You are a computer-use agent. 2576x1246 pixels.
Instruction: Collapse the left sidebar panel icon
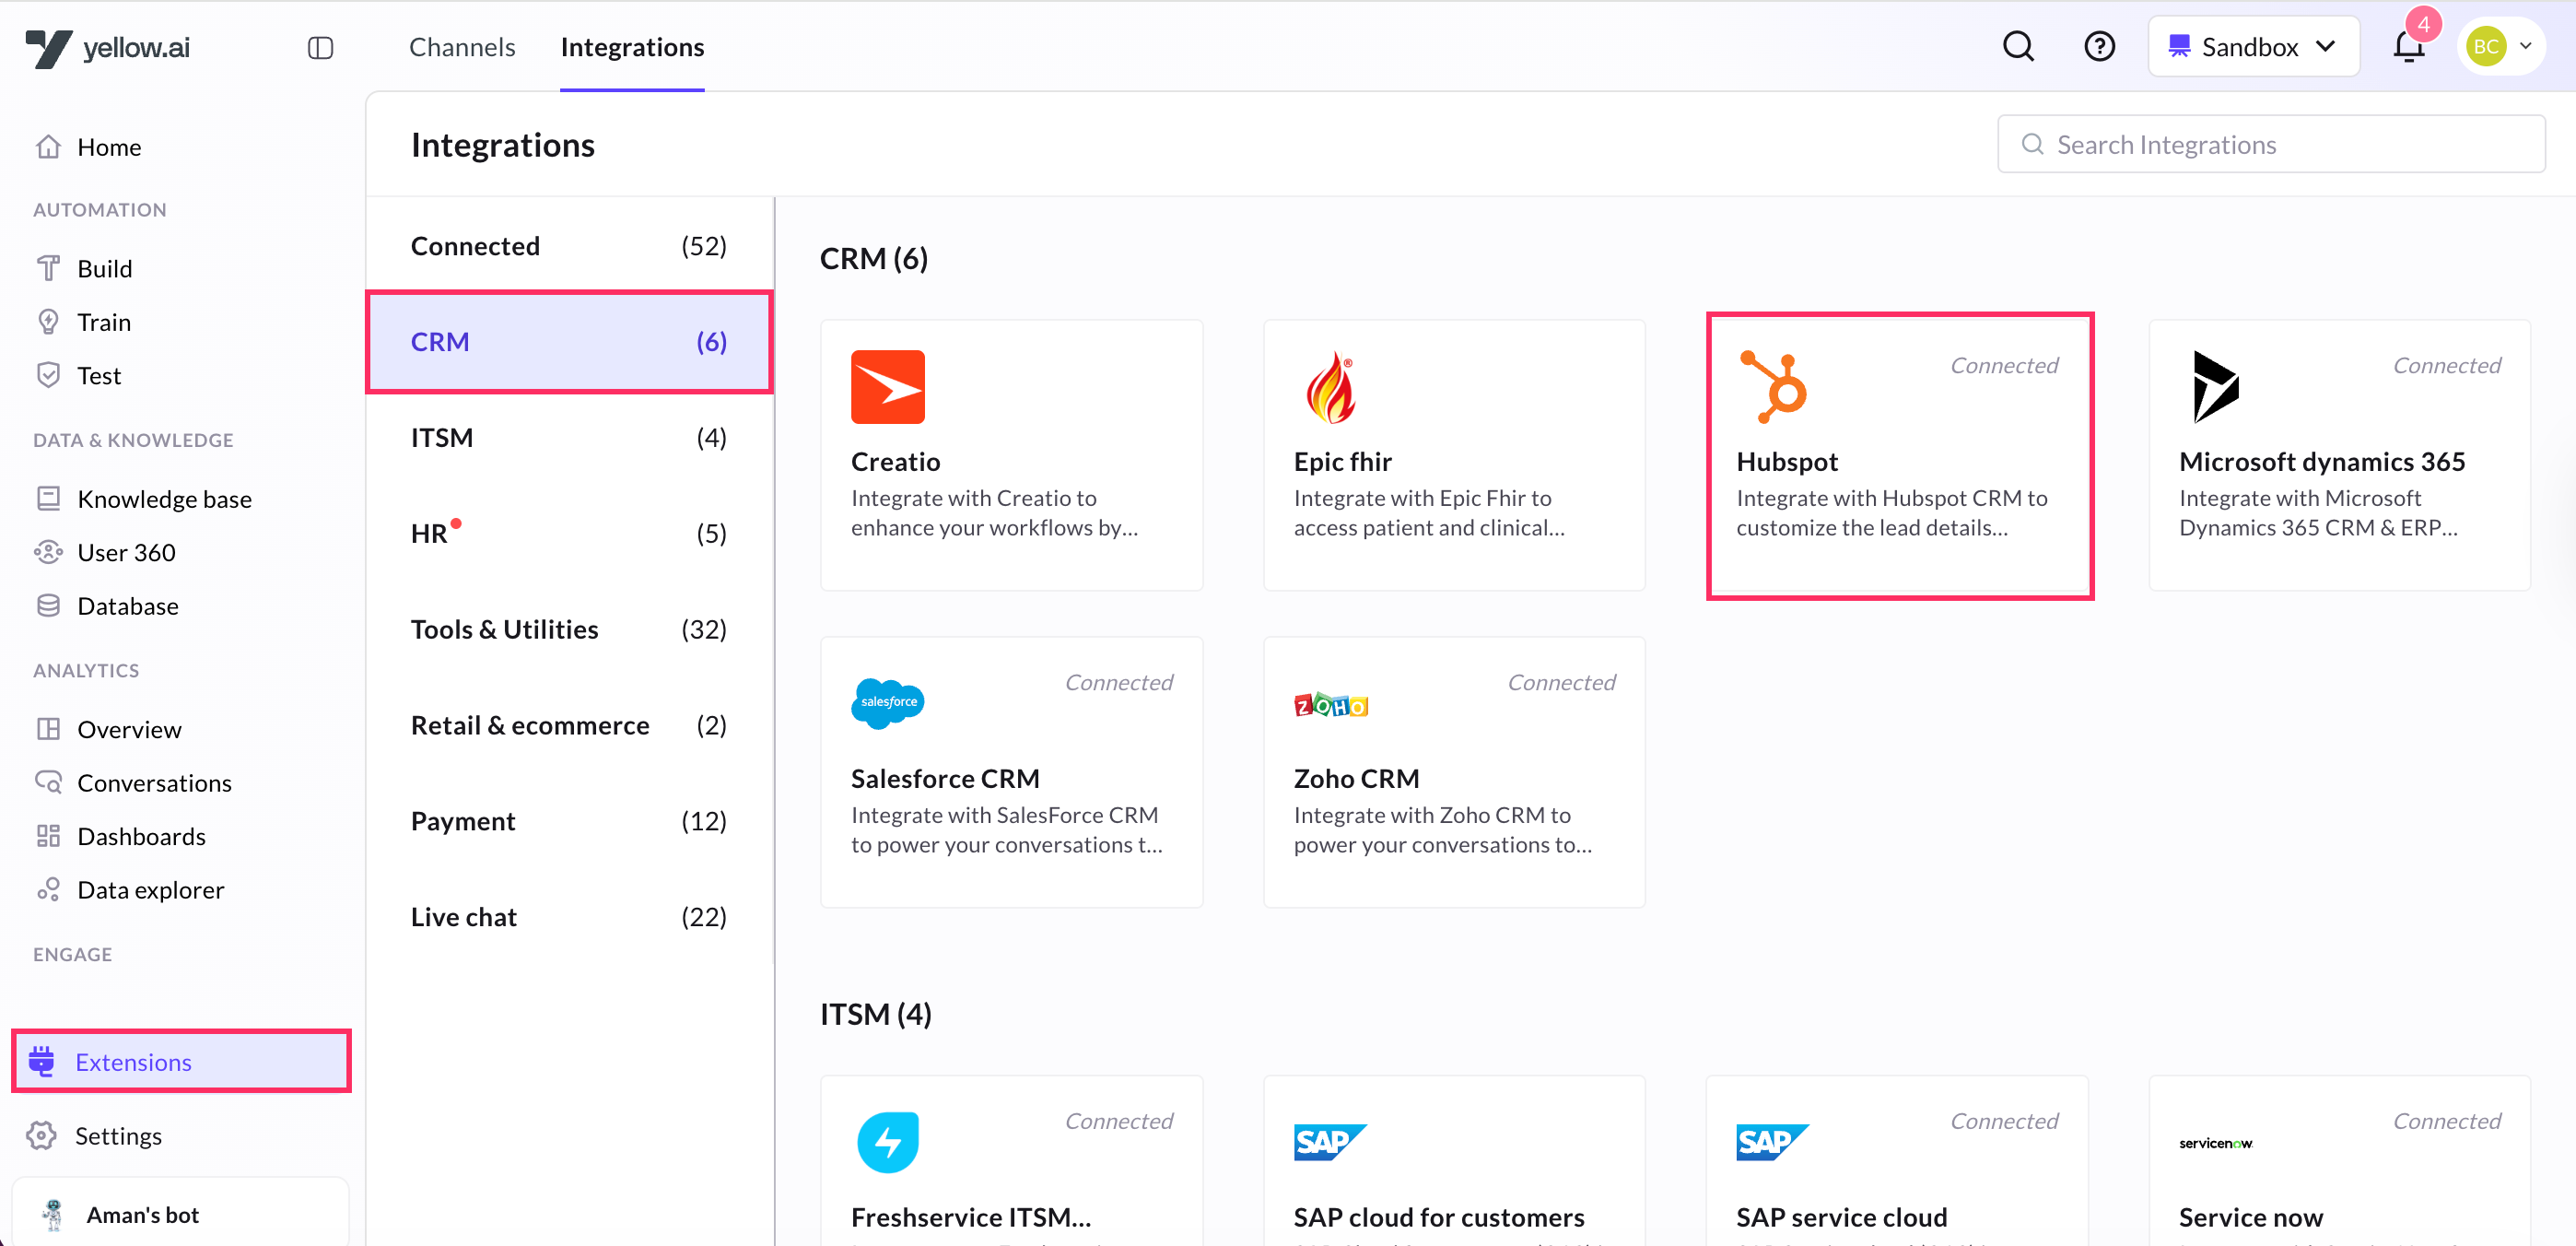tap(320, 47)
